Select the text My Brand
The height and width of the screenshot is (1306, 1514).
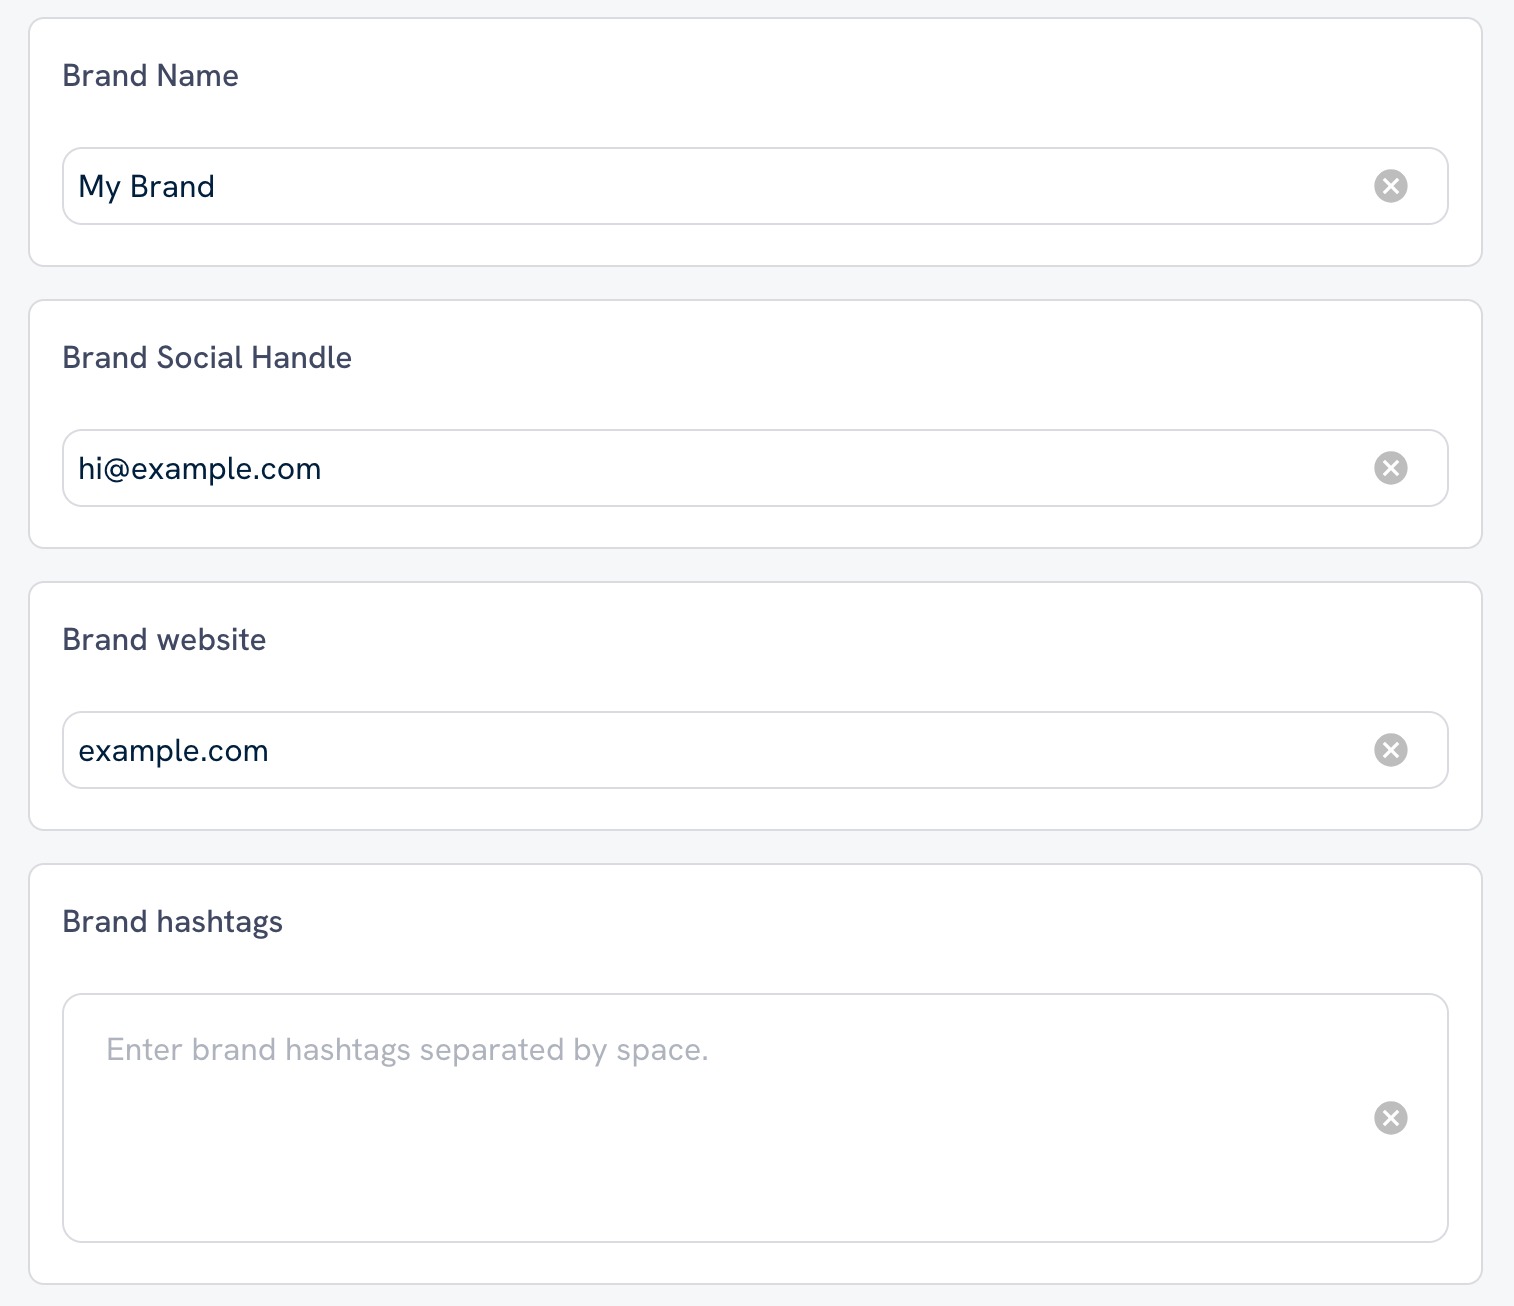[x=147, y=186]
